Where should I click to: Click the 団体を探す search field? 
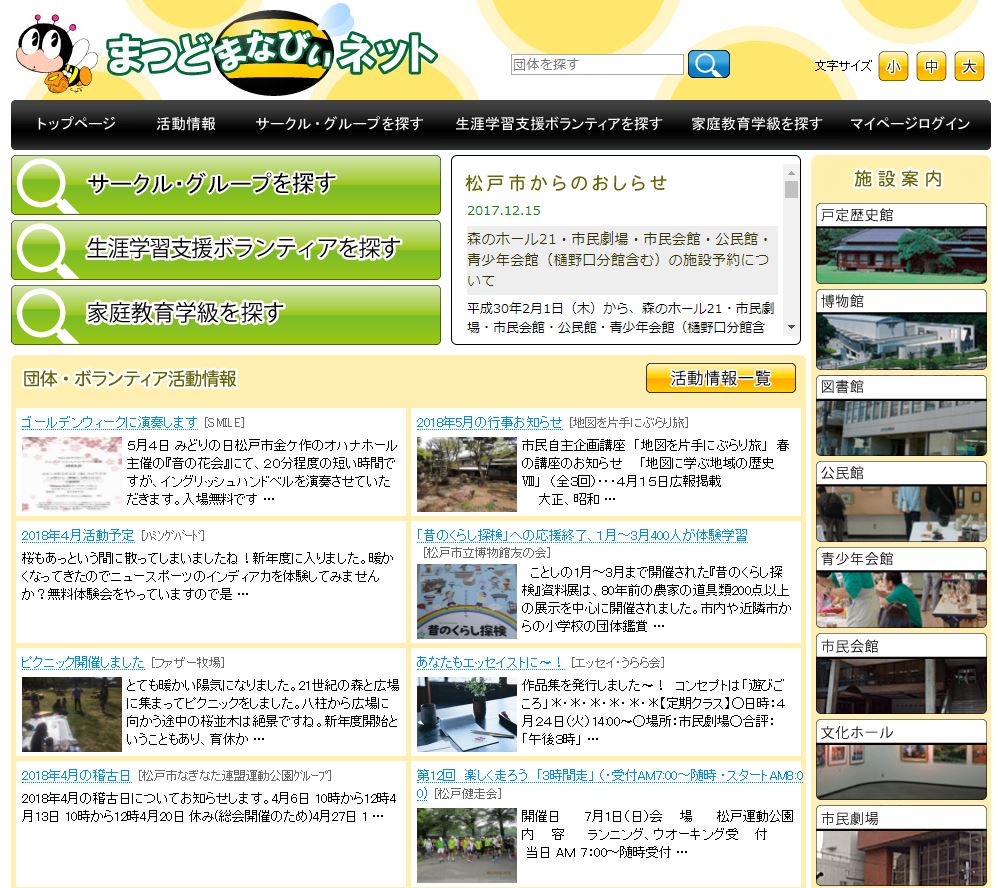click(x=597, y=65)
